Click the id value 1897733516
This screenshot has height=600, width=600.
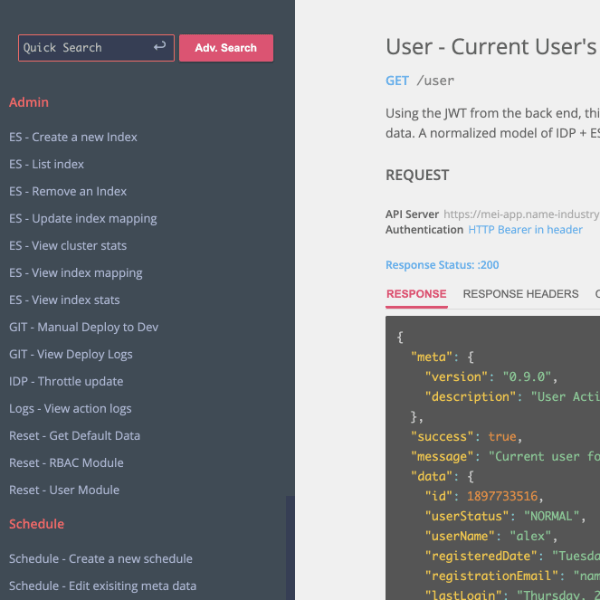click(502, 496)
